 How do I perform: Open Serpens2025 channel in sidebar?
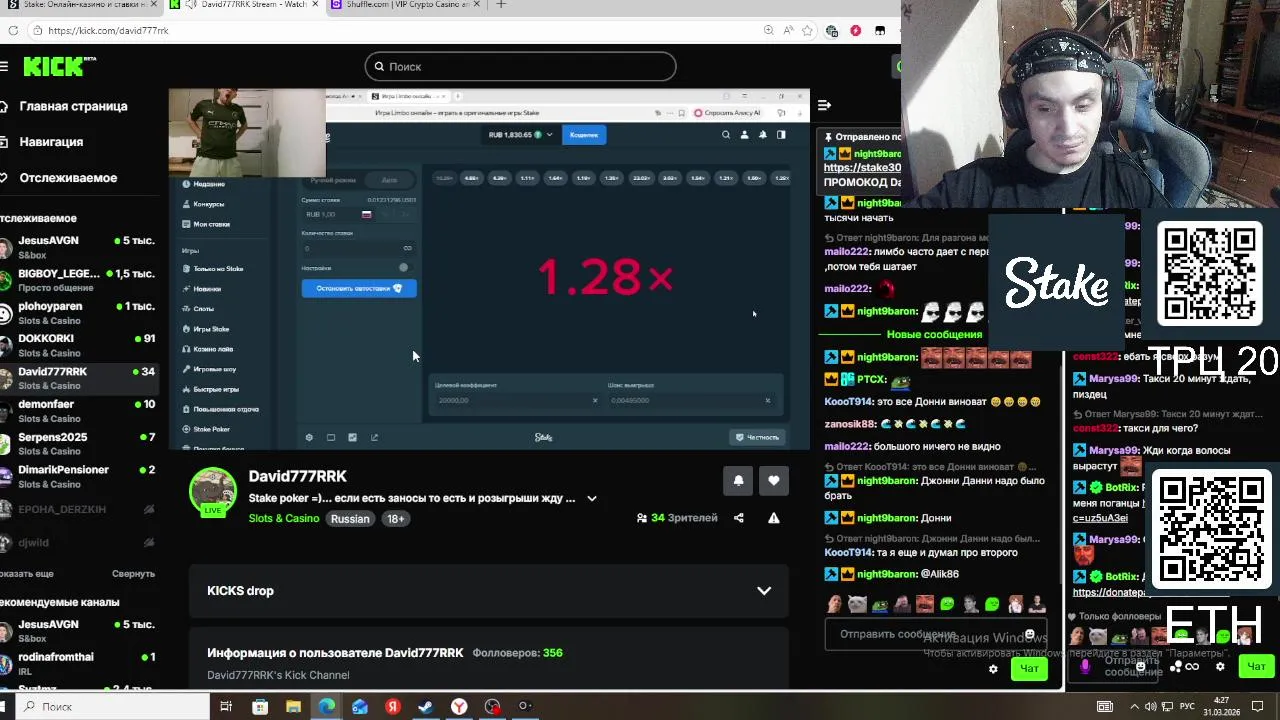coord(80,444)
